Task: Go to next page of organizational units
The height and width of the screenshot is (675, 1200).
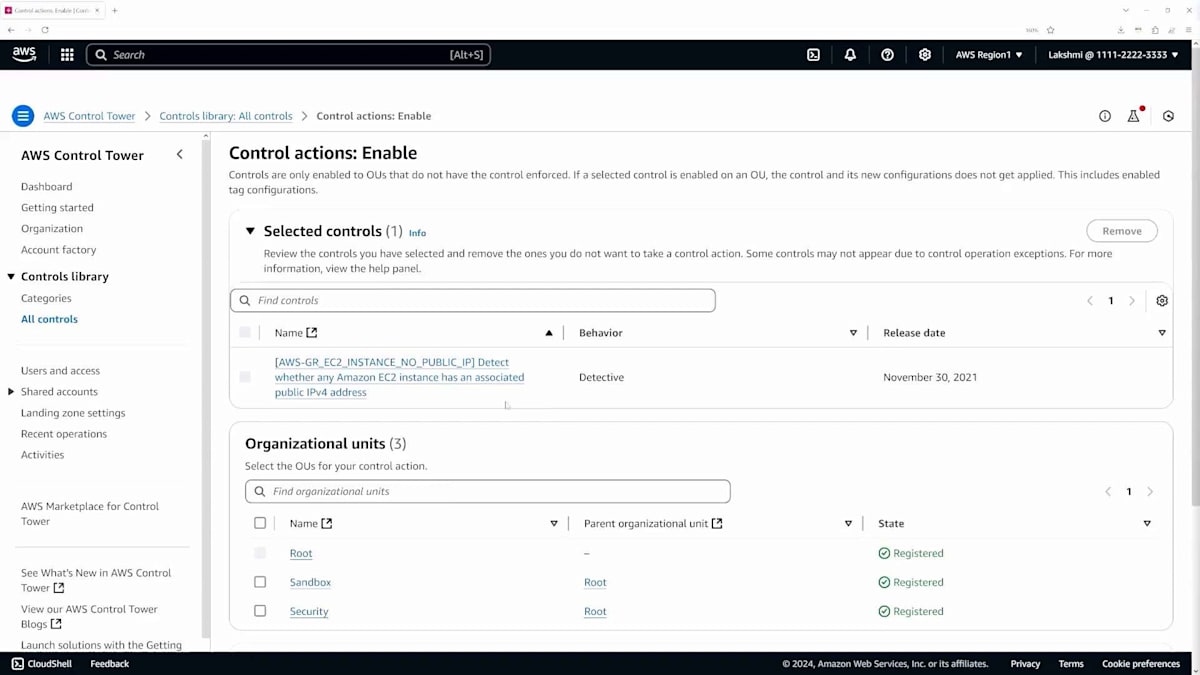Action: pos(1150,492)
